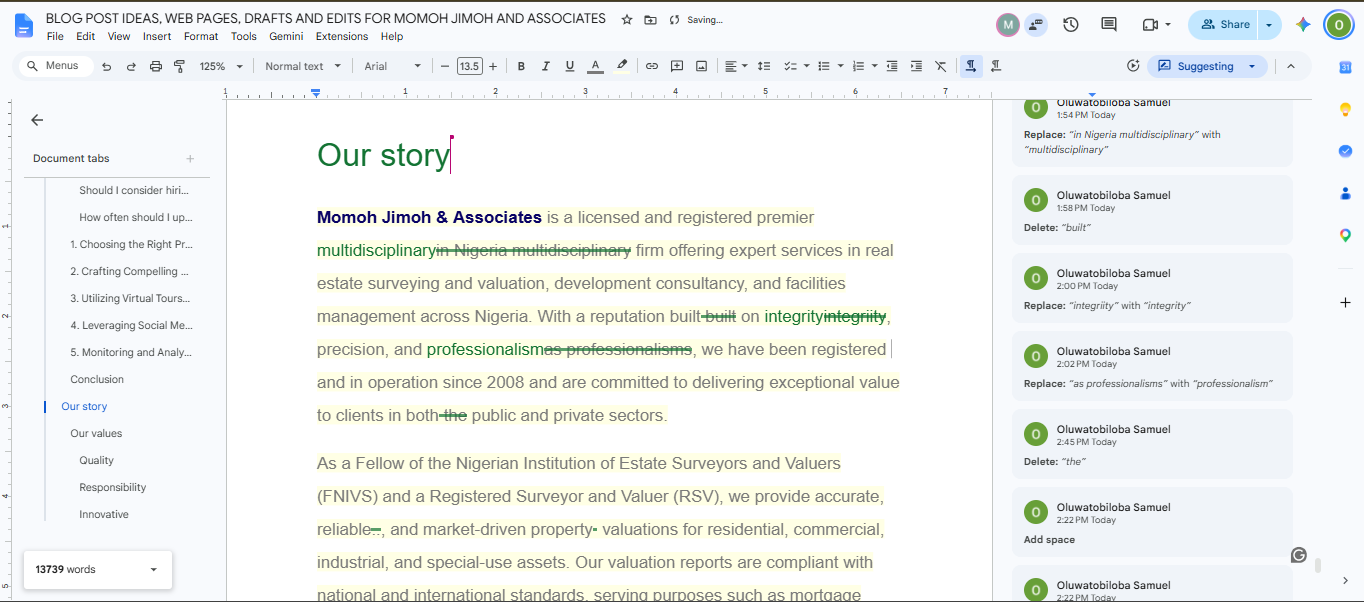Open the text color picker
The height and width of the screenshot is (602, 1364).
pyautogui.click(x=595, y=66)
